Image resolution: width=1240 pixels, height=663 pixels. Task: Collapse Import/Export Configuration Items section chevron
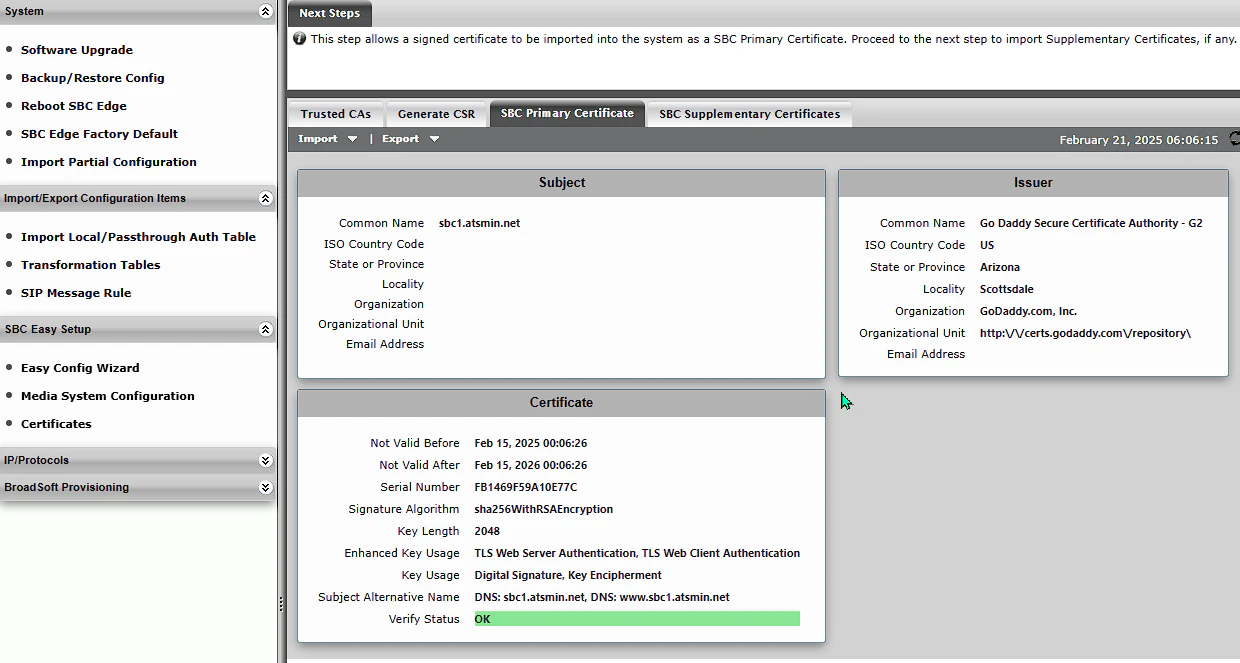point(265,198)
